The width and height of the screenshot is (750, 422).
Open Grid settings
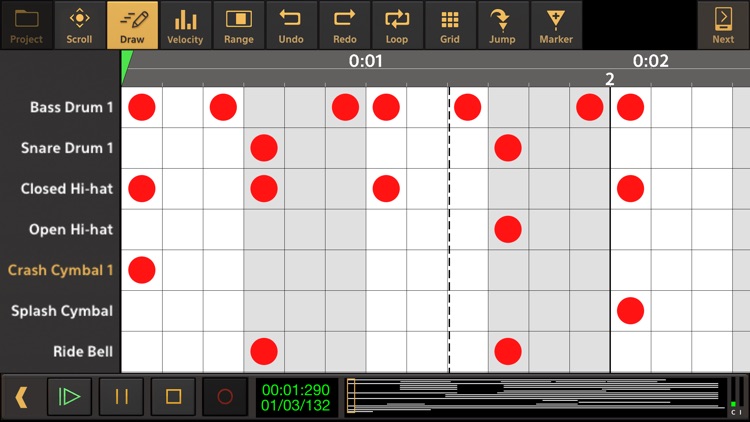[450, 25]
